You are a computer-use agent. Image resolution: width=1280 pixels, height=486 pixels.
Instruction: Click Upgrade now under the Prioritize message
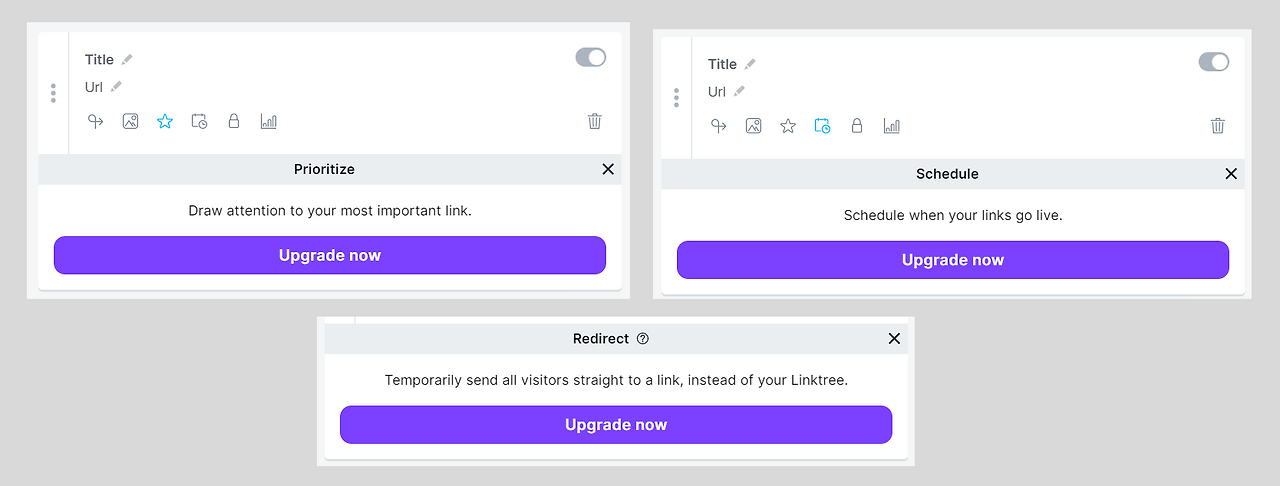click(330, 255)
